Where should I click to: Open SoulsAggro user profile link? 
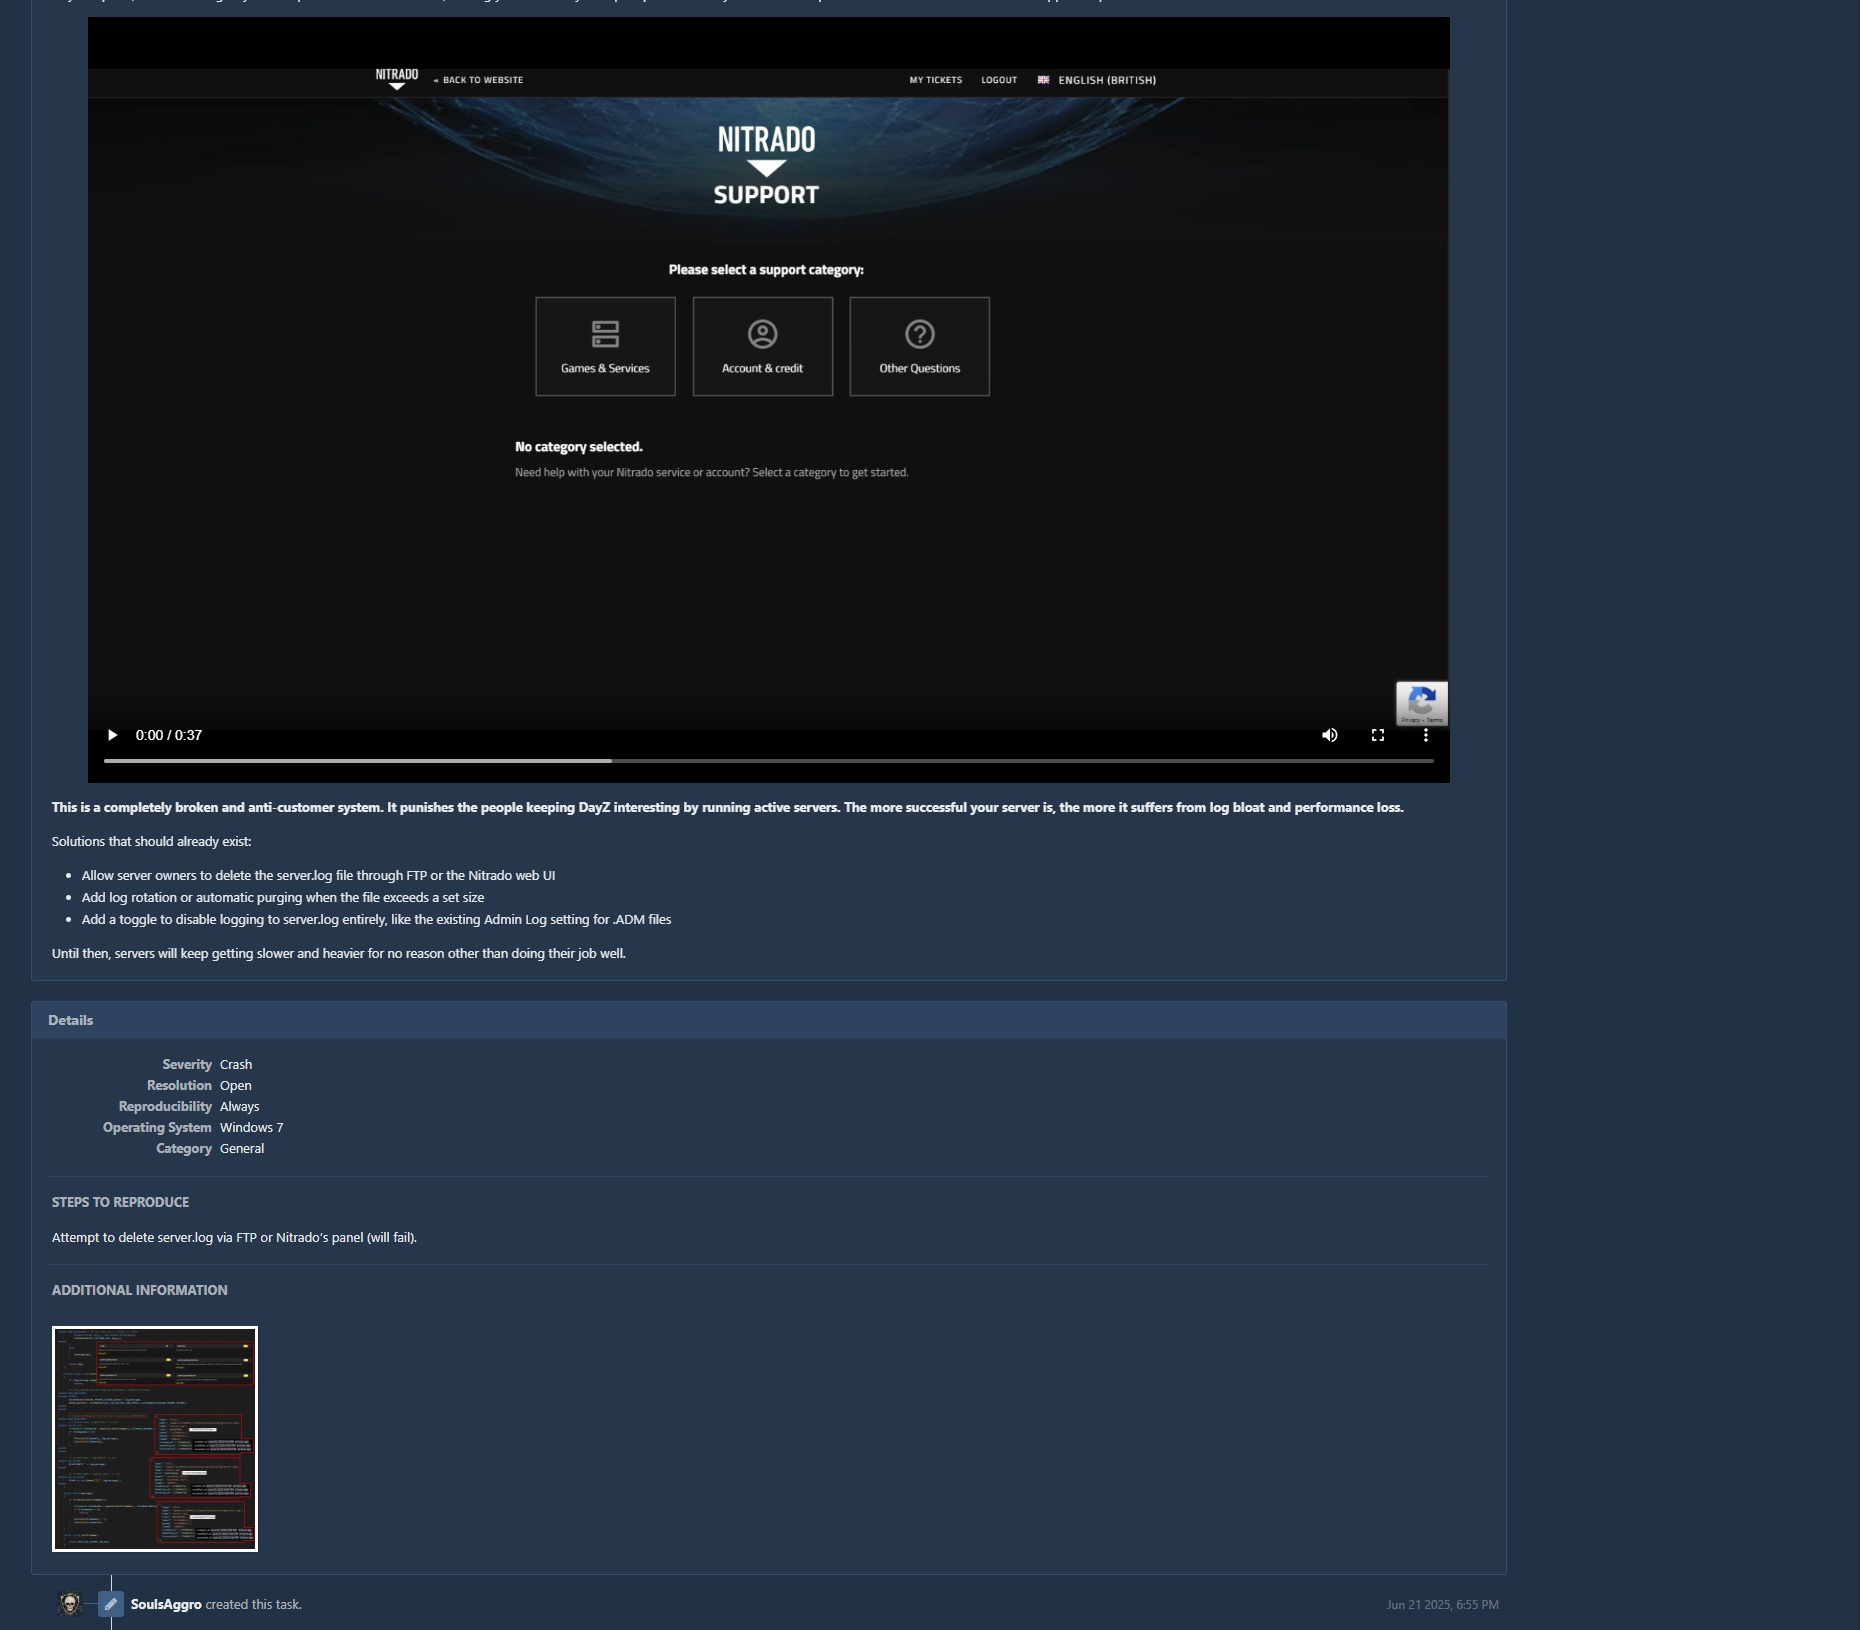point(166,1604)
